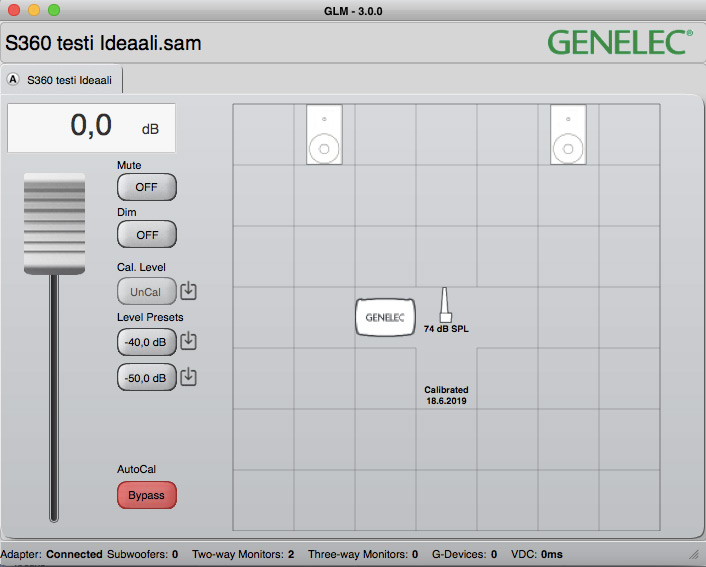The height and width of the screenshot is (567, 706).
Task: Switch to S360 testi Ideaali group tab
Action: coord(62,80)
